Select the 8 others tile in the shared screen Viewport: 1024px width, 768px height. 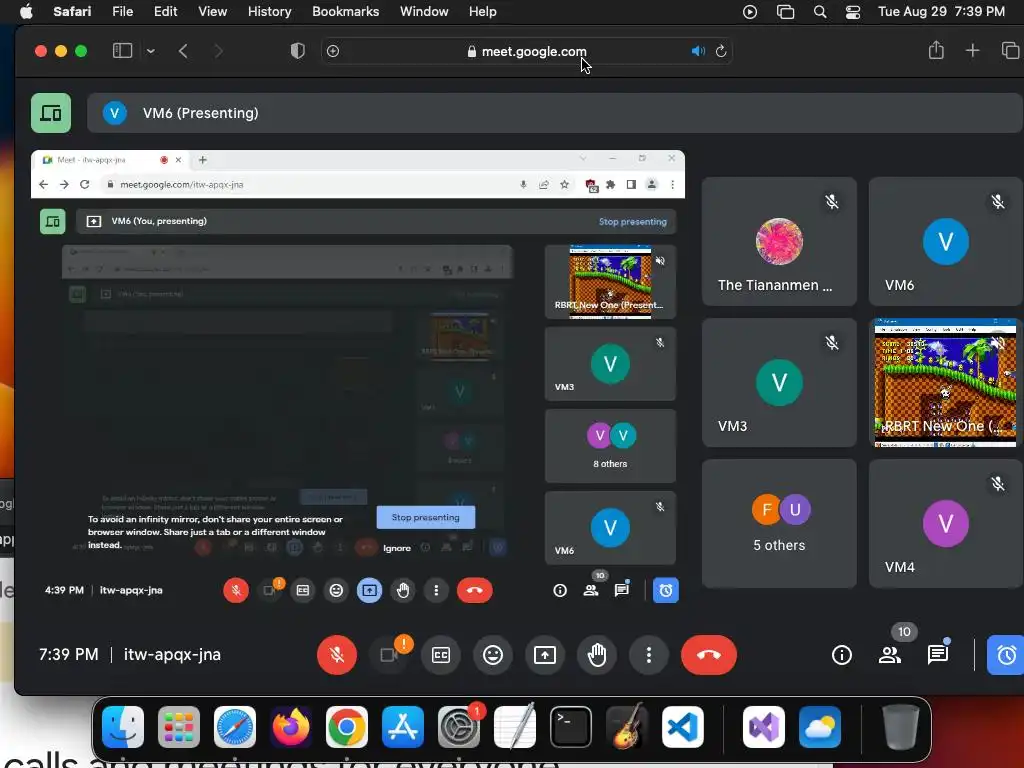click(610, 446)
